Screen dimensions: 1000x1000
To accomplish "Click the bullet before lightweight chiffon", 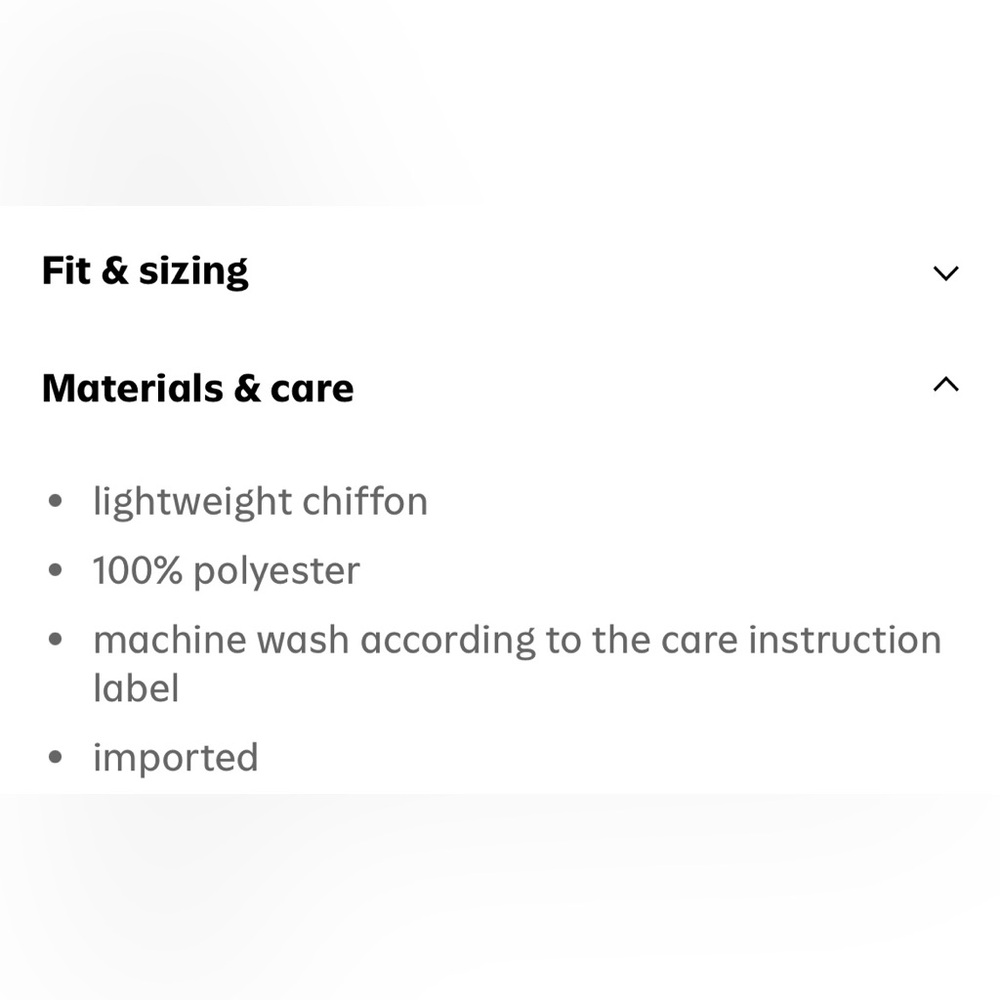I will 56,501.
